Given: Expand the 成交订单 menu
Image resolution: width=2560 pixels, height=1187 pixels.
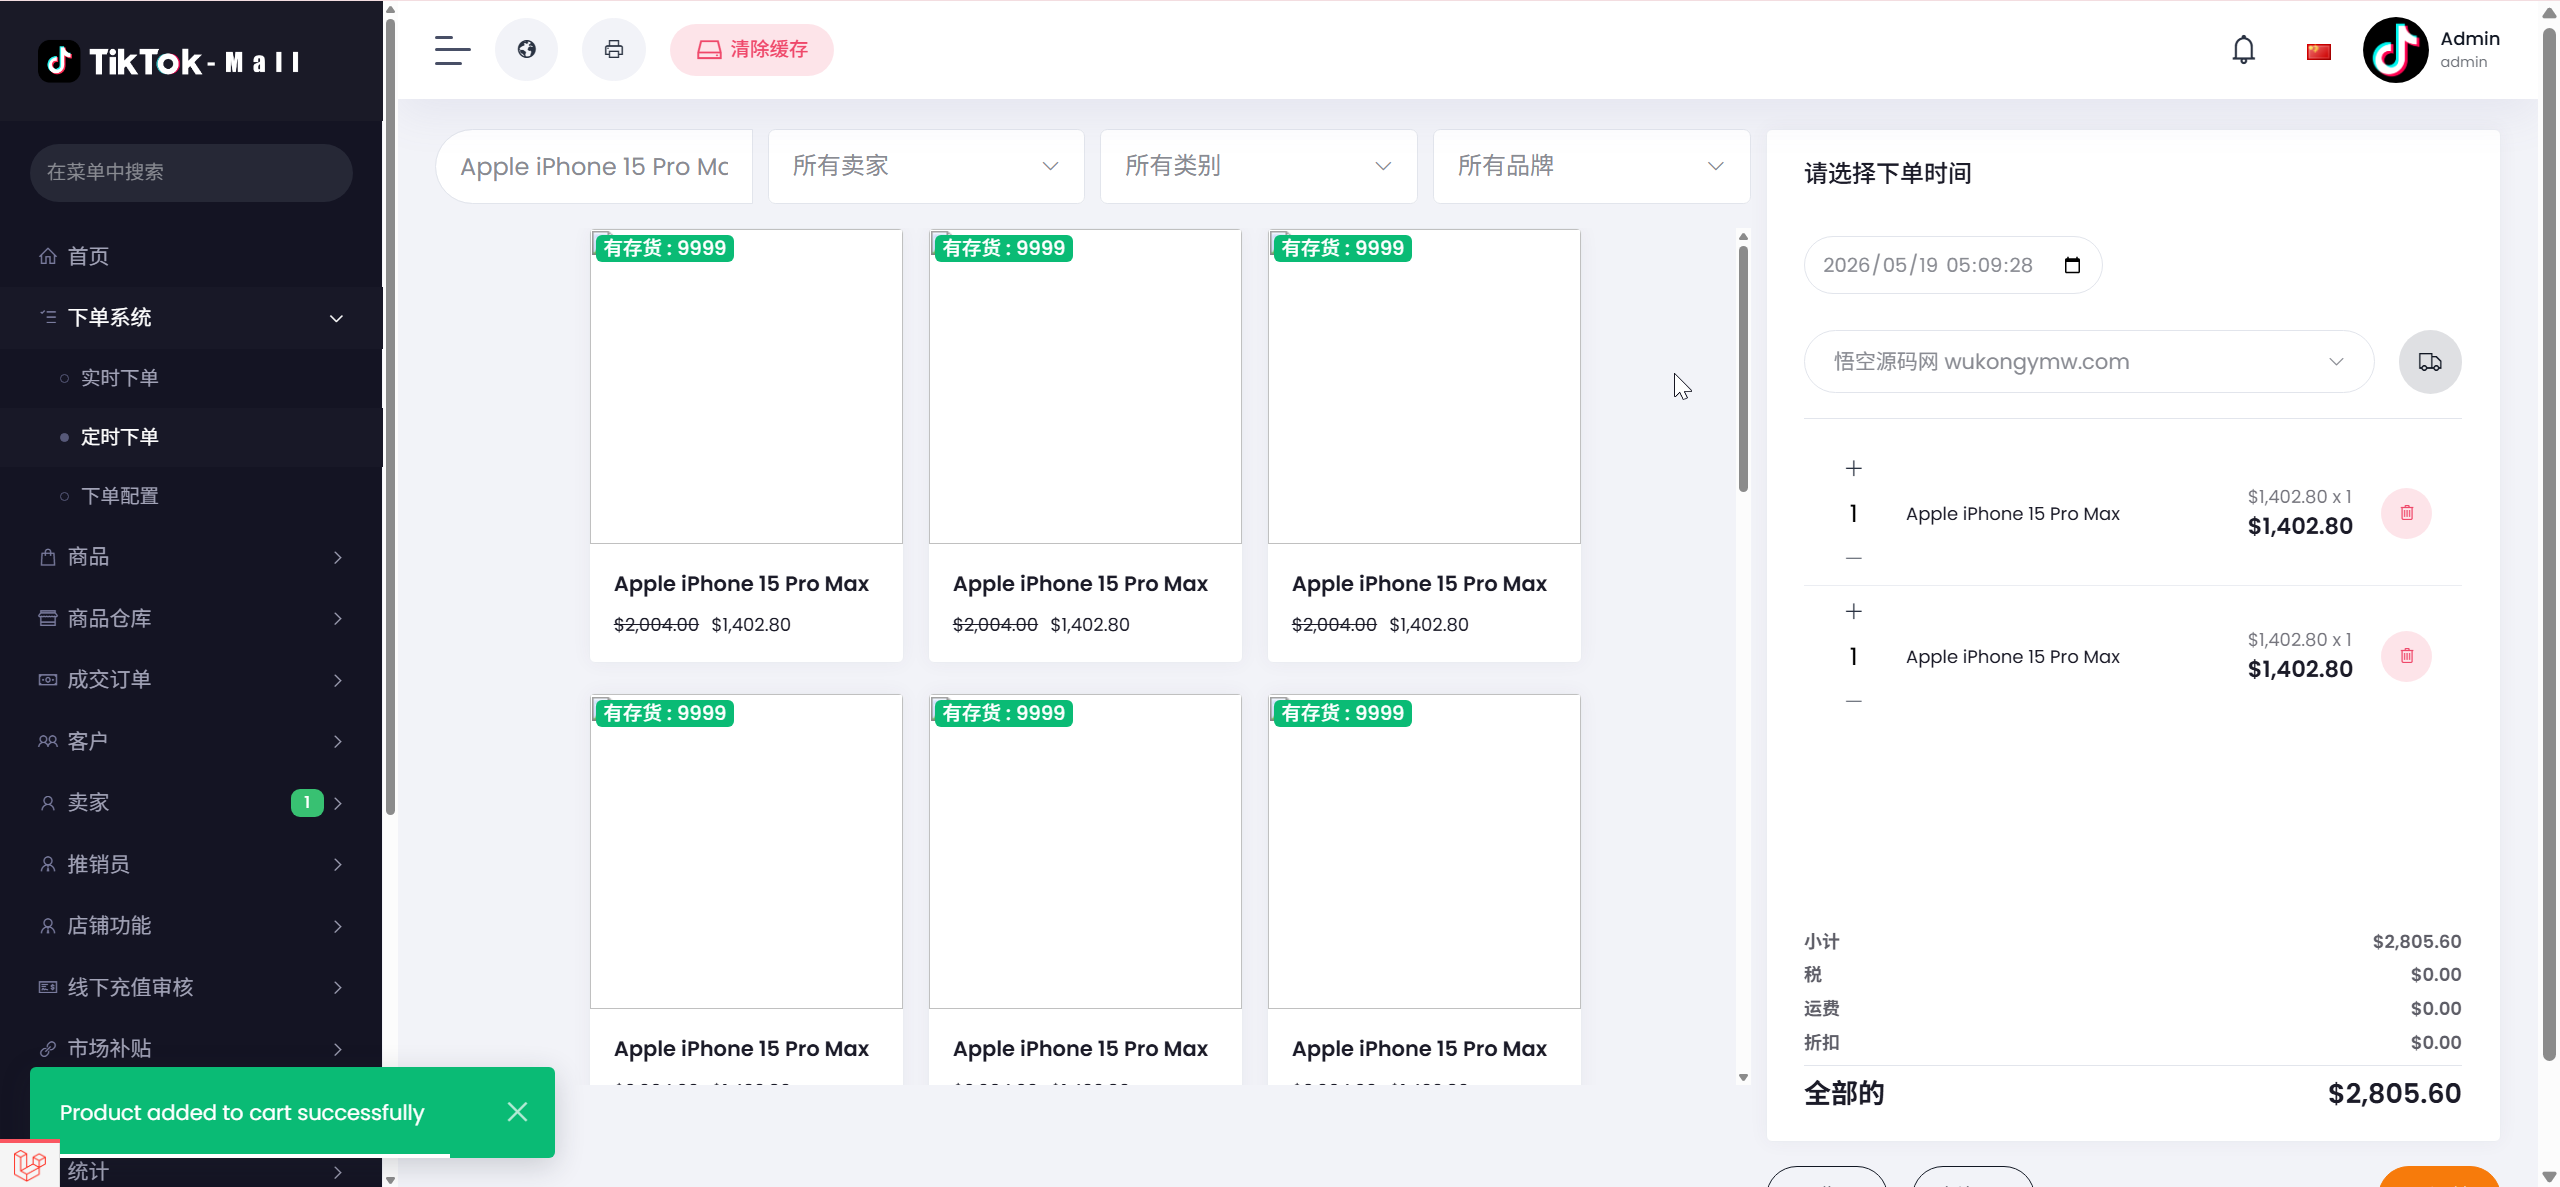Looking at the screenshot, I should tap(191, 680).
